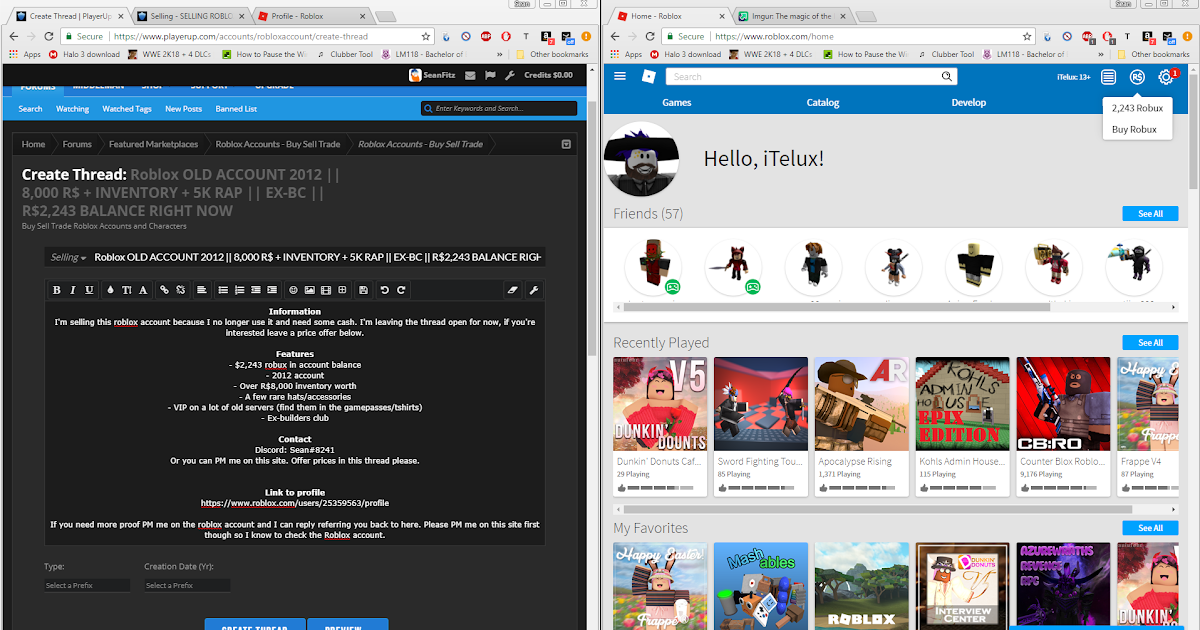Open the smilies picker in editor
The image size is (1200, 630).
point(293,290)
